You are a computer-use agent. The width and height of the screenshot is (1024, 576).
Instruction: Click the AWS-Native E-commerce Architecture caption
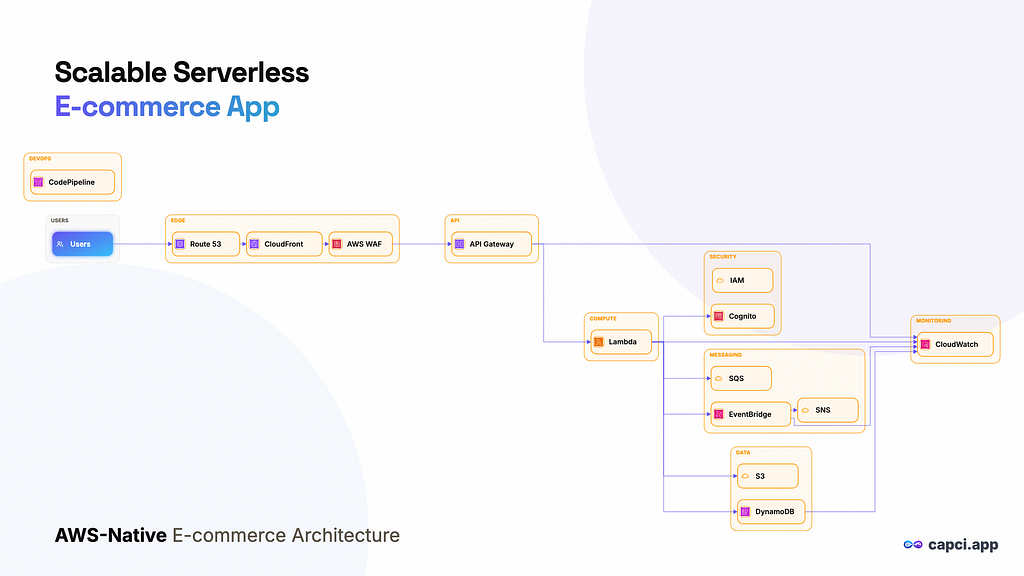(227, 536)
